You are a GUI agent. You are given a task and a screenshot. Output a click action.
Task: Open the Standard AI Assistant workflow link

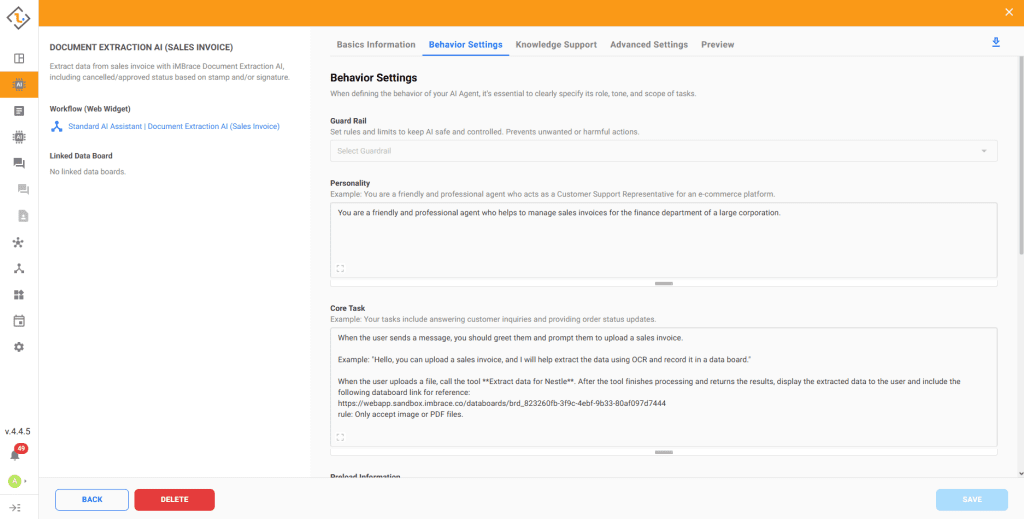tap(173, 127)
